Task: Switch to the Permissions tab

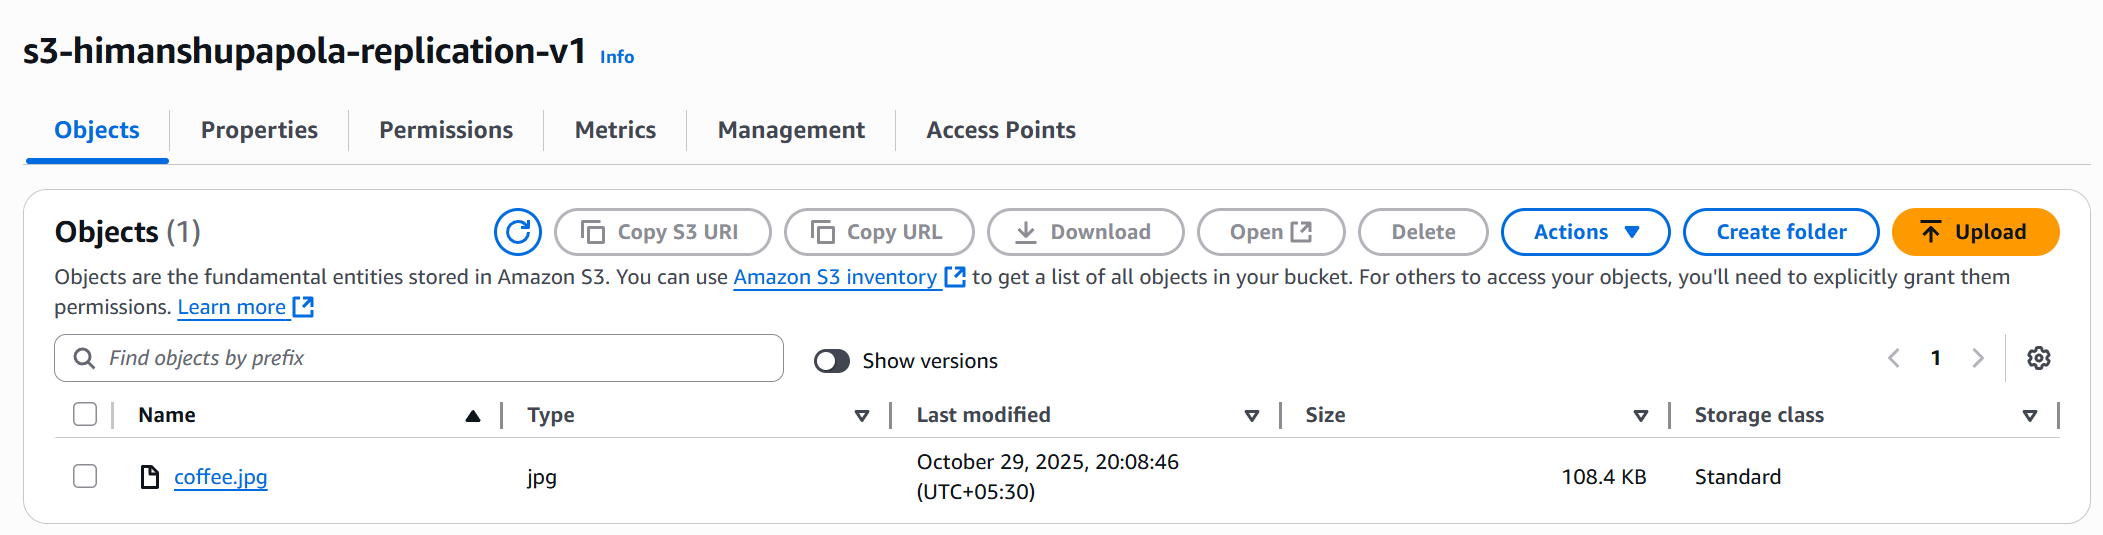Action: pyautogui.click(x=446, y=130)
